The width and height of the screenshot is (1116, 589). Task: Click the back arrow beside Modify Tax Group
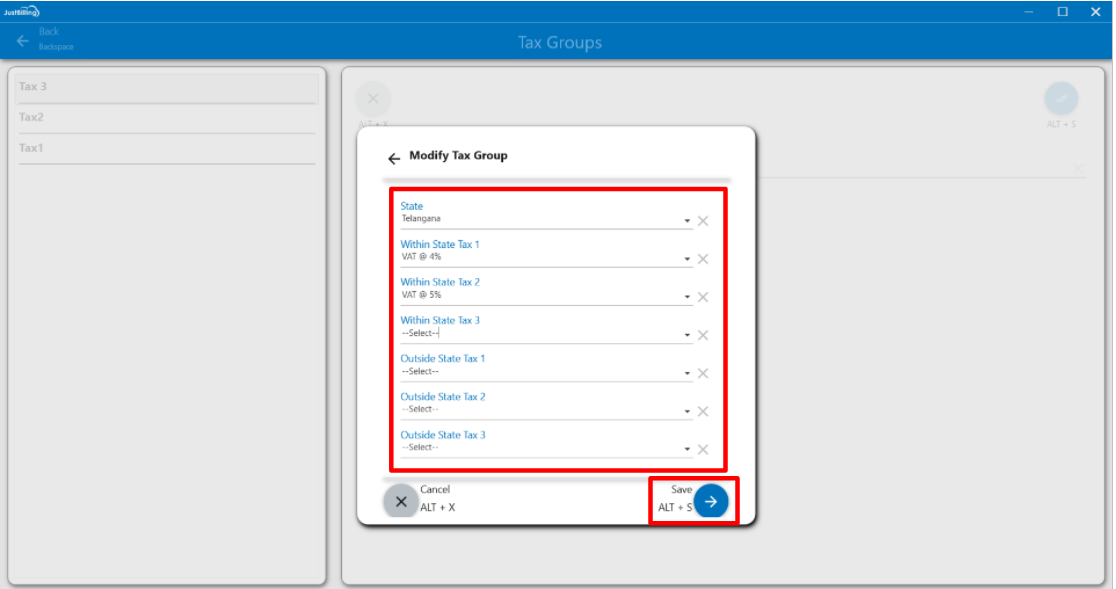click(394, 158)
